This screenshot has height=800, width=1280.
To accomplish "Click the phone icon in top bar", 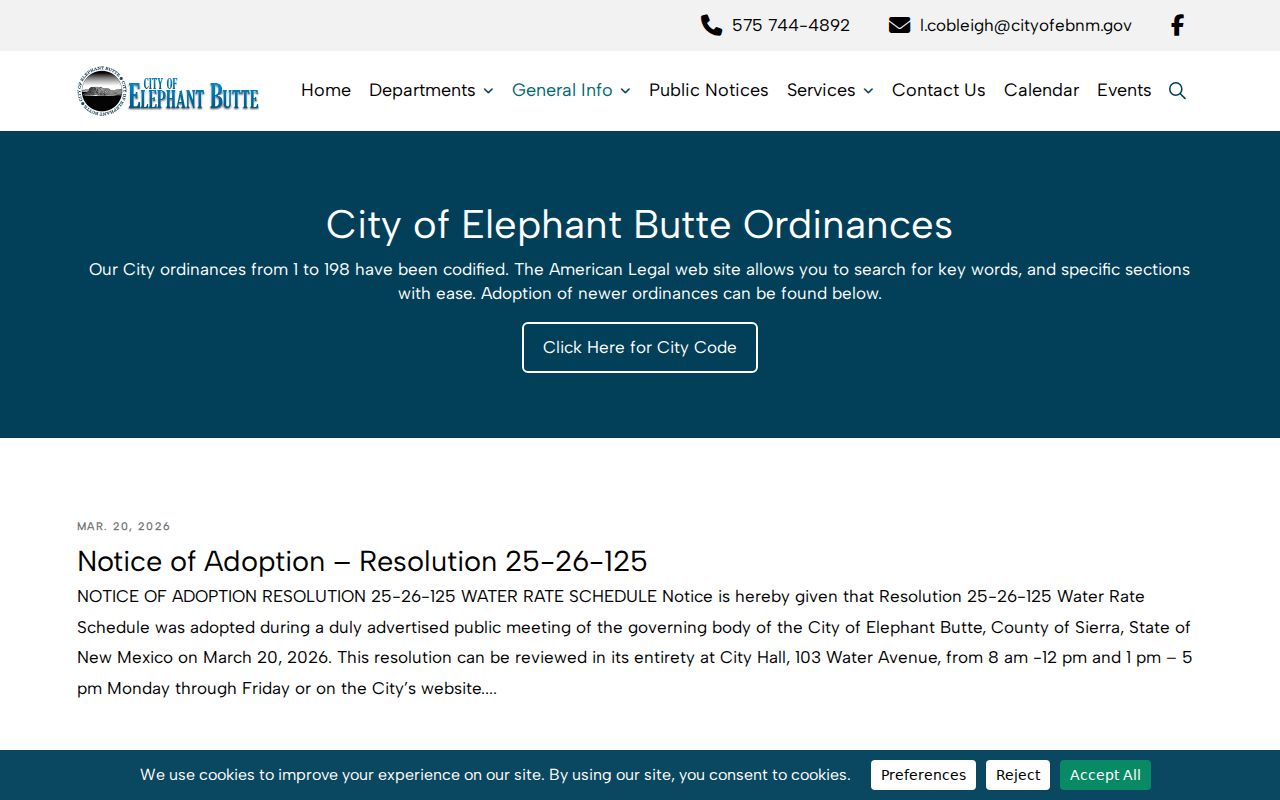I will pyautogui.click(x=711, y=25).
